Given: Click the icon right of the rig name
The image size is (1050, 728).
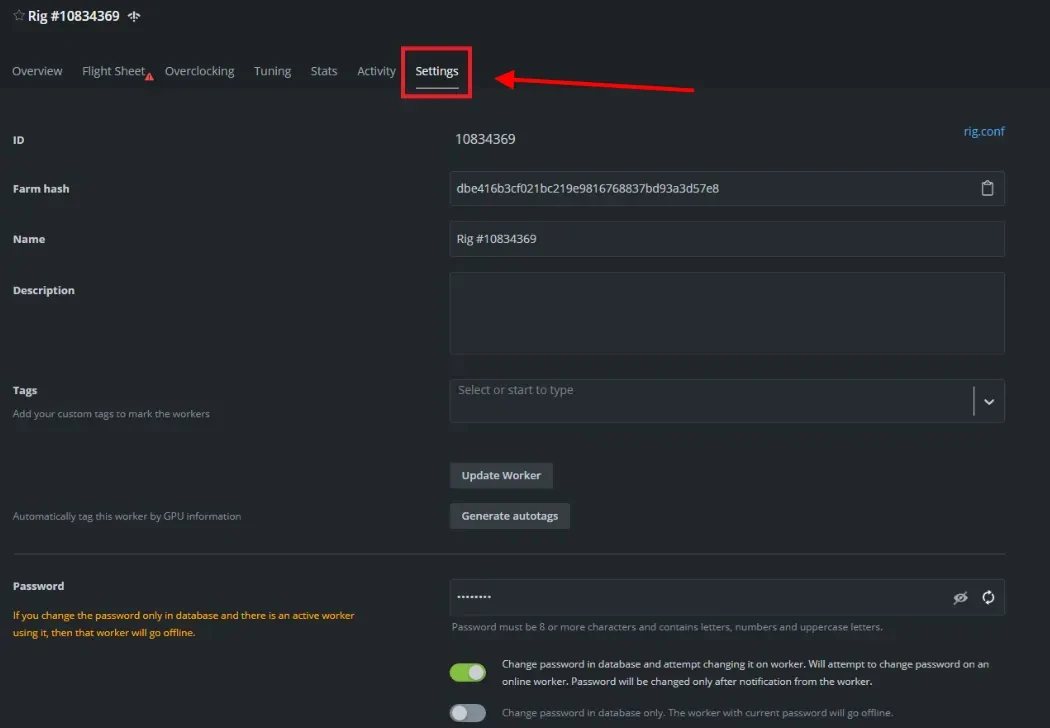Looking at the screenshot, I should coord(135,17).
